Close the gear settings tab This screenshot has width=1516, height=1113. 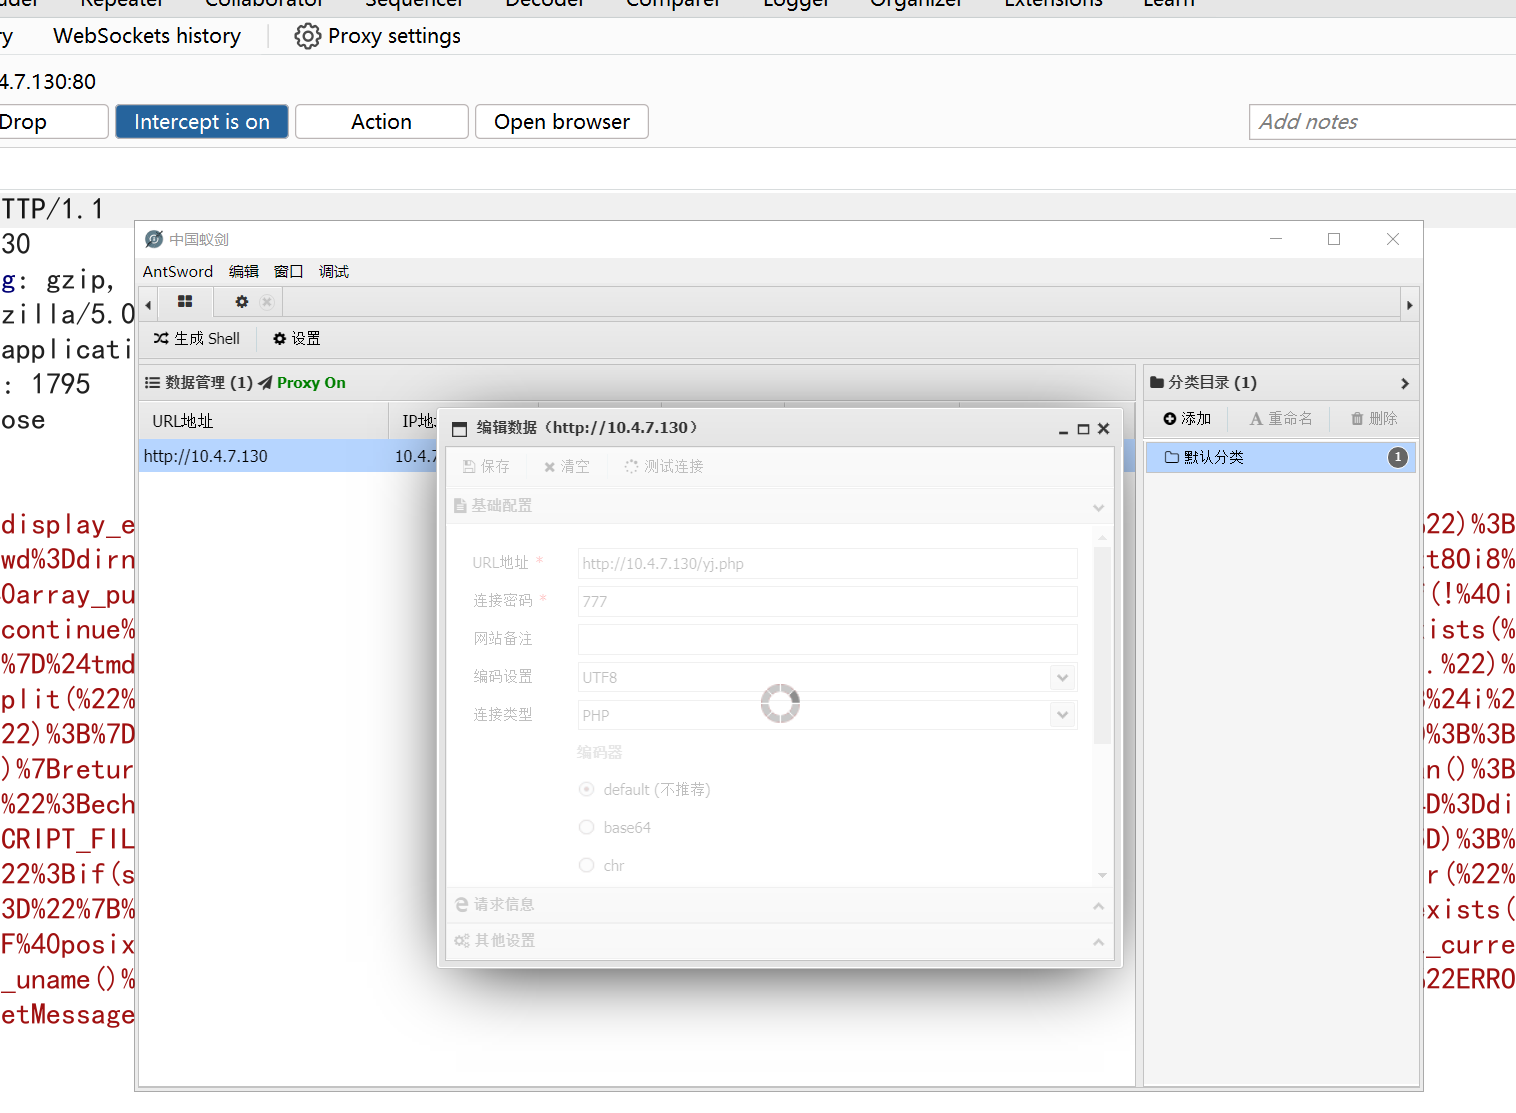point(267,301)
